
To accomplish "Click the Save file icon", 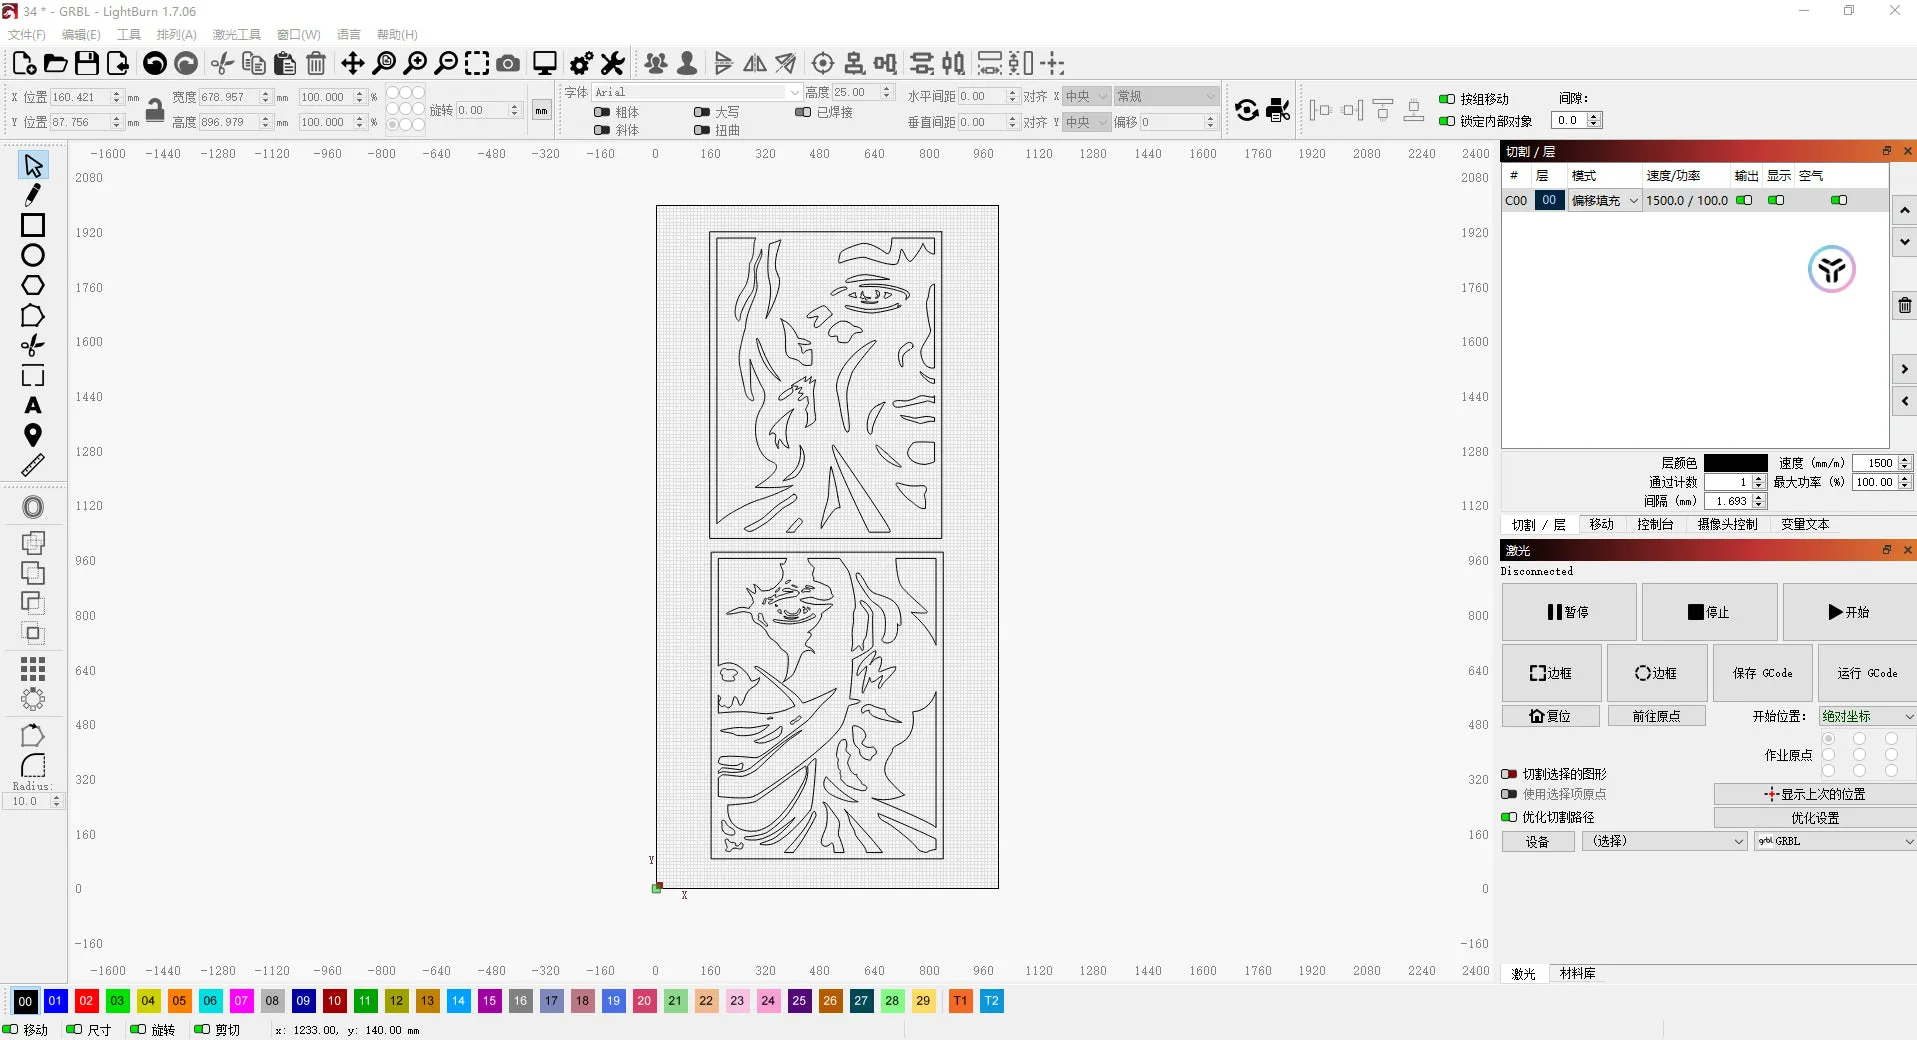I will click(x=87, y=64).
